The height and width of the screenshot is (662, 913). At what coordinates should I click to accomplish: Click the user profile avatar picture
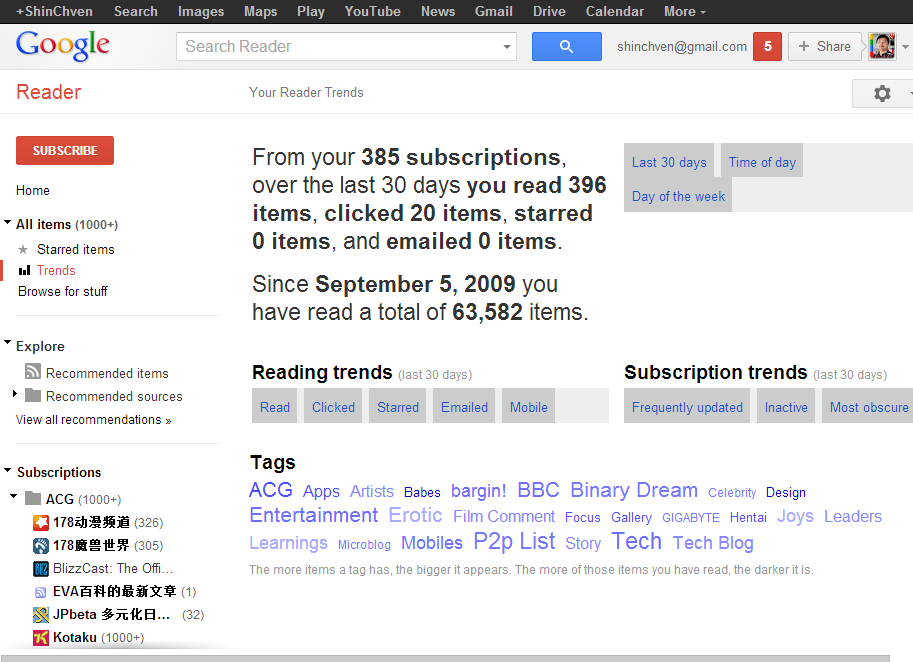[x=882, y=46]
